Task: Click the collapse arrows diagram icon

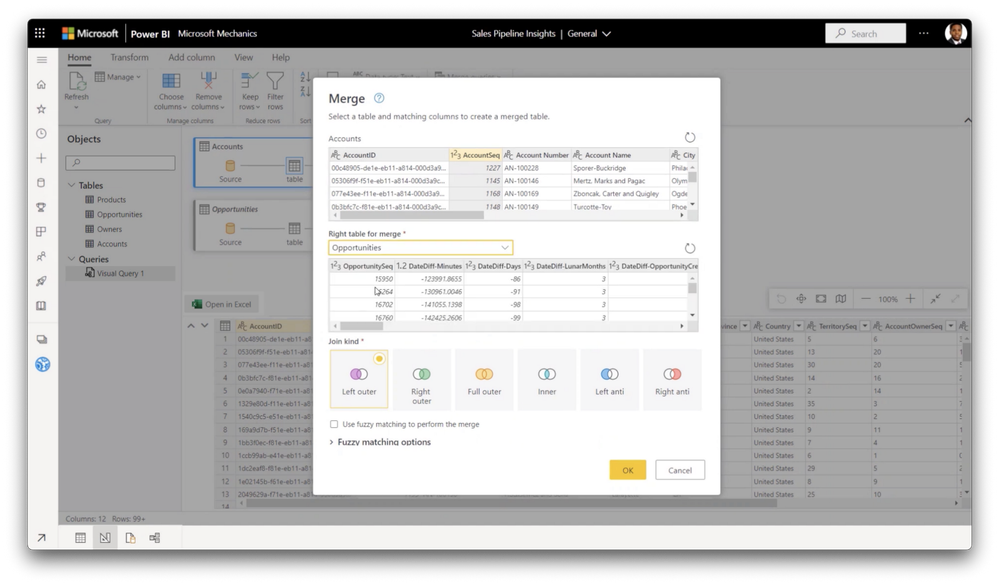Action: (935, 299)
